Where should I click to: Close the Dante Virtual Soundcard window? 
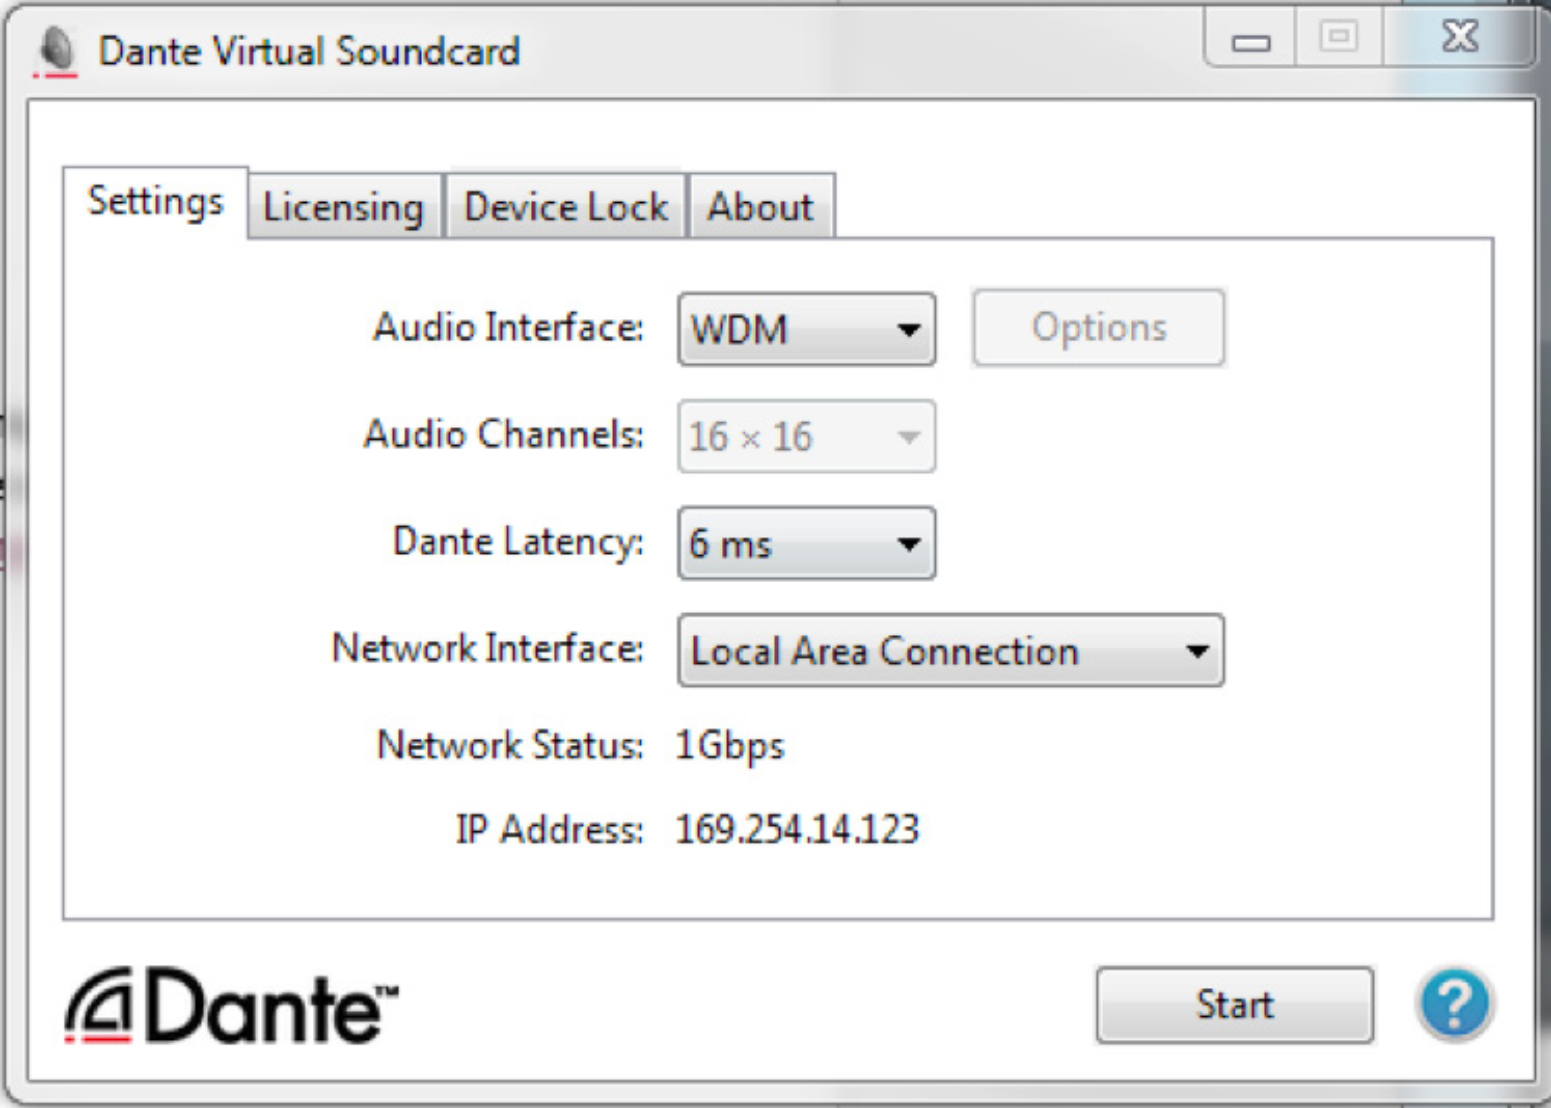point(1460,38)
